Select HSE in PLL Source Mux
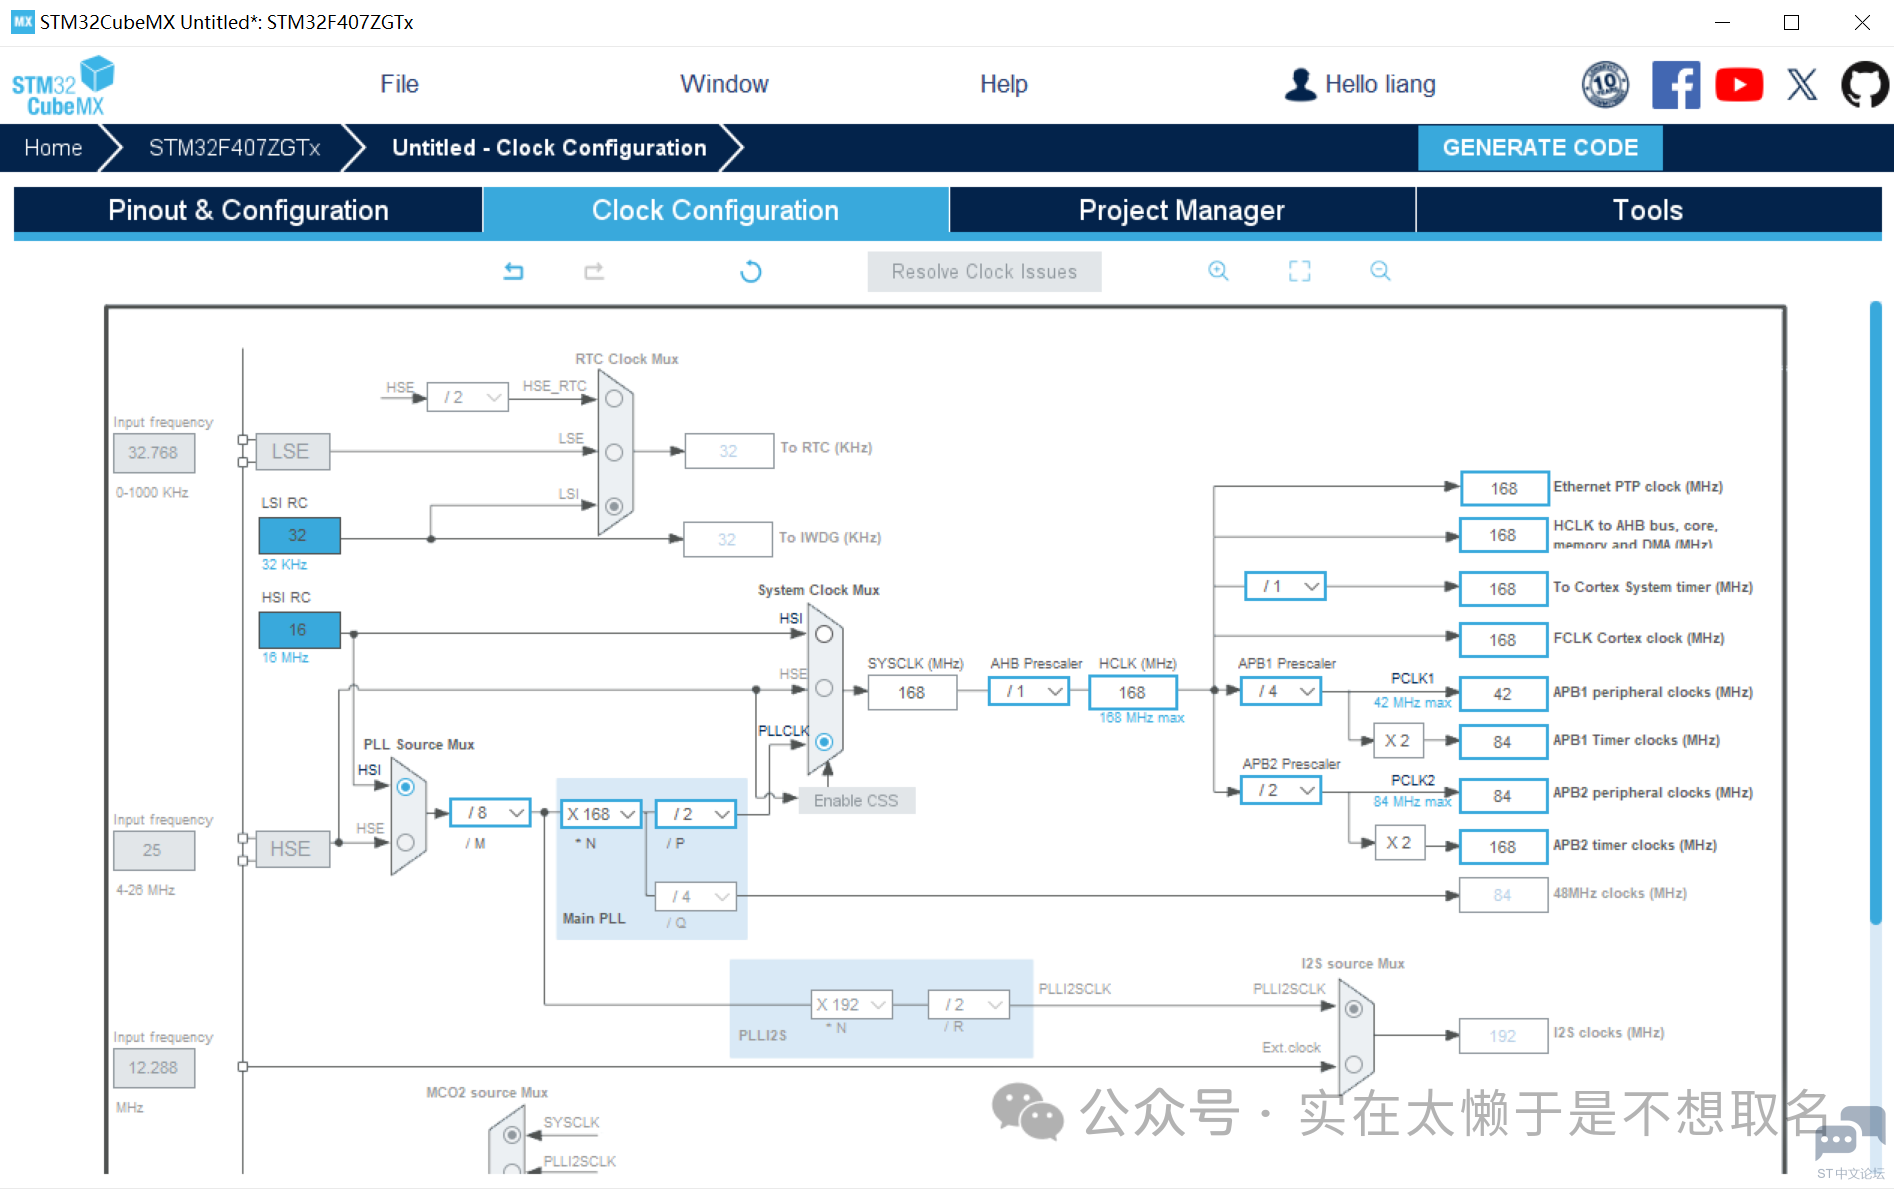This screenshot has width=1894, height=1189. 405,842
